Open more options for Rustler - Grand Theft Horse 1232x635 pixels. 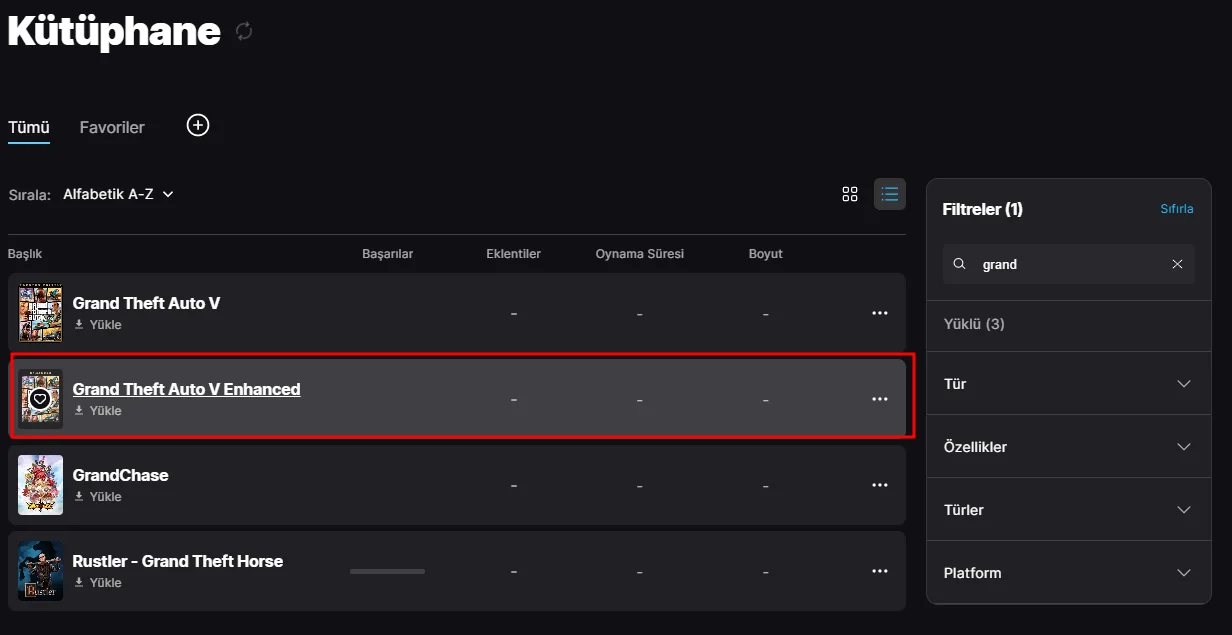pos(880,571)
